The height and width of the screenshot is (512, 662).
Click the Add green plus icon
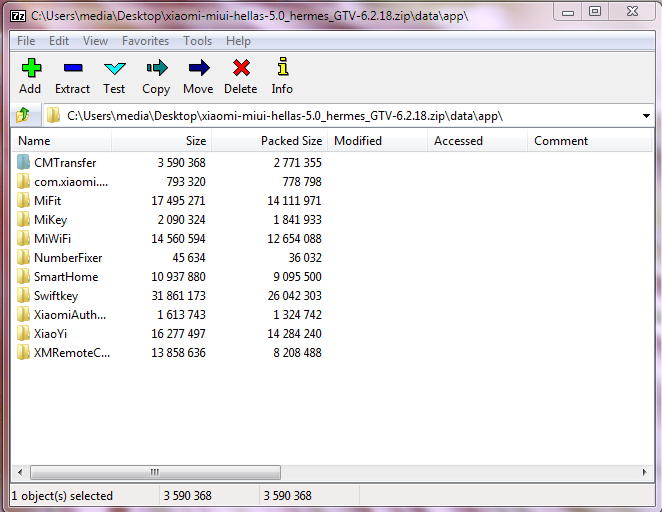(x=31, y=68)
